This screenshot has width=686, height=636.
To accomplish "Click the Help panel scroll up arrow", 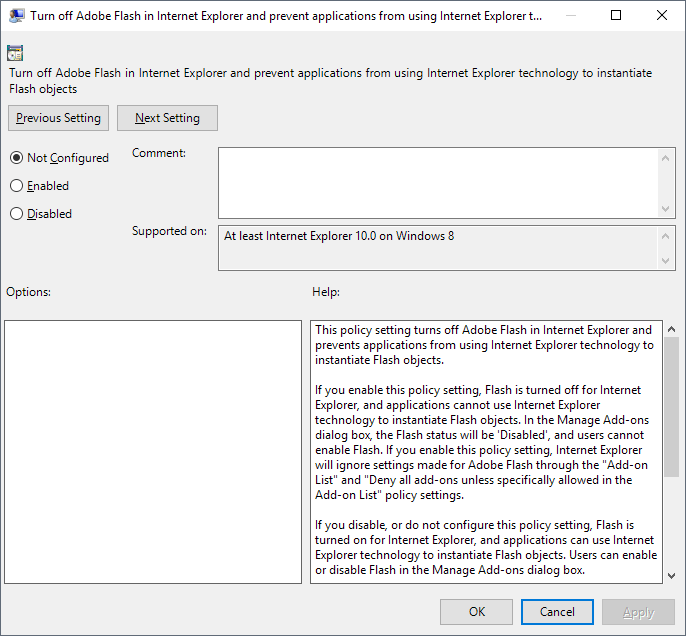I will tap(672, 329).
